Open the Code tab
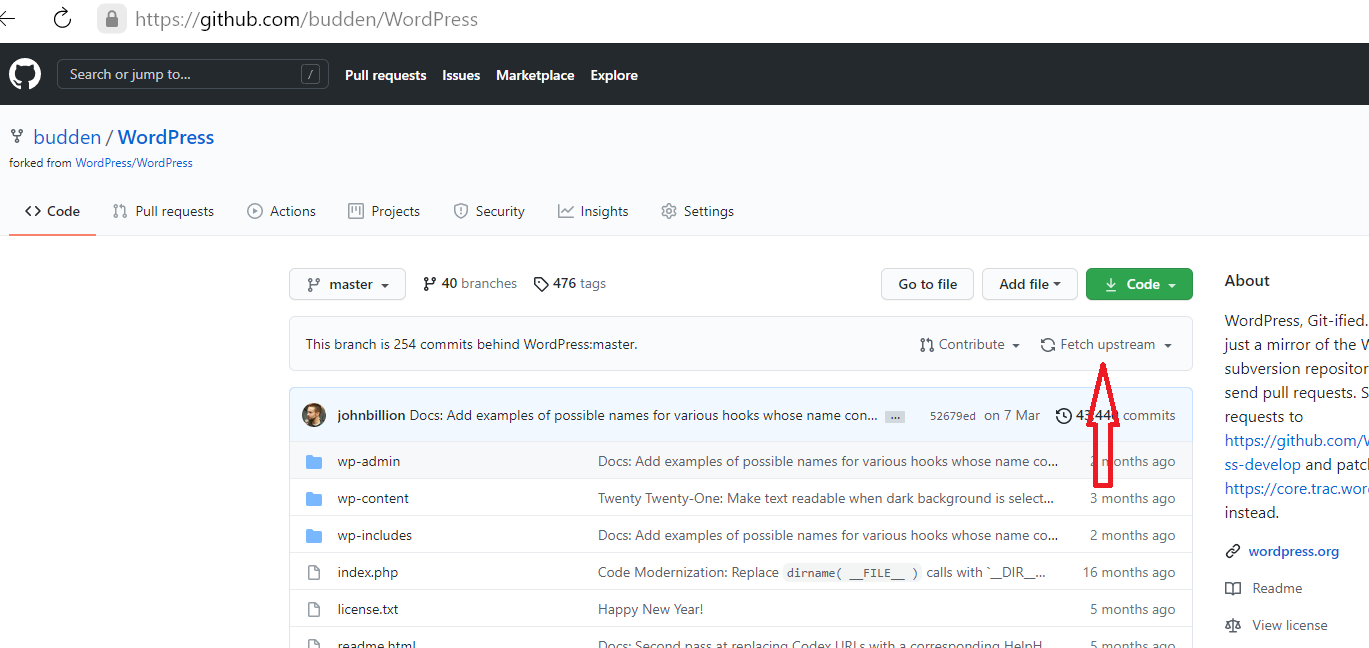This screenshot has width=1369, height=648. coord(52,211)
